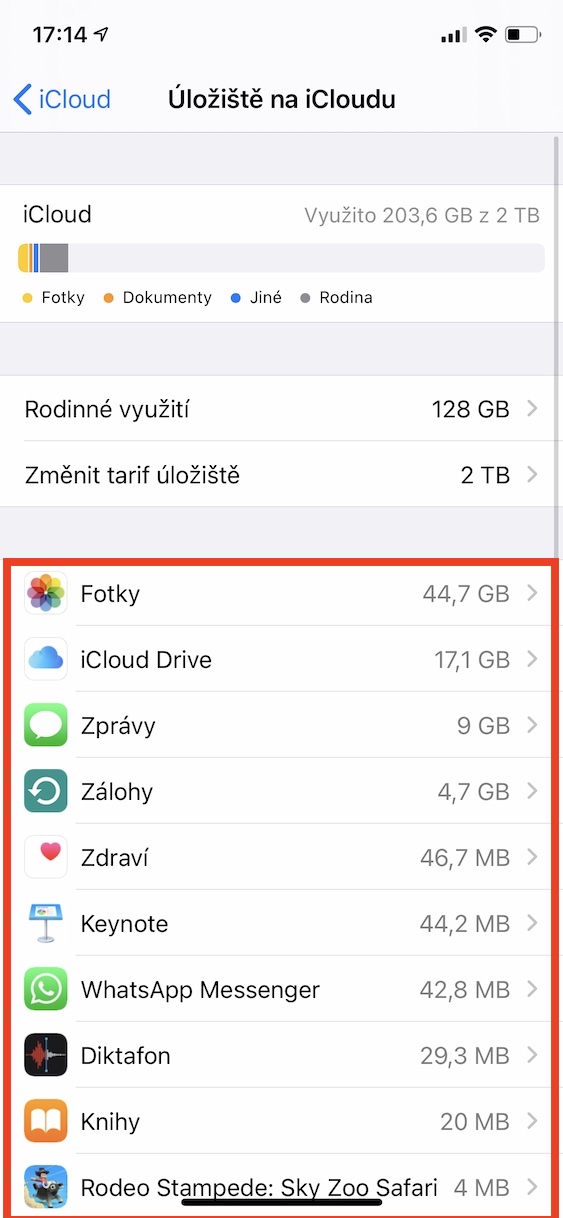Tap the orange Knihy books icon
Image resolution: width=563 pixels, height=1218 pixels.
[x=45, y=1121]
